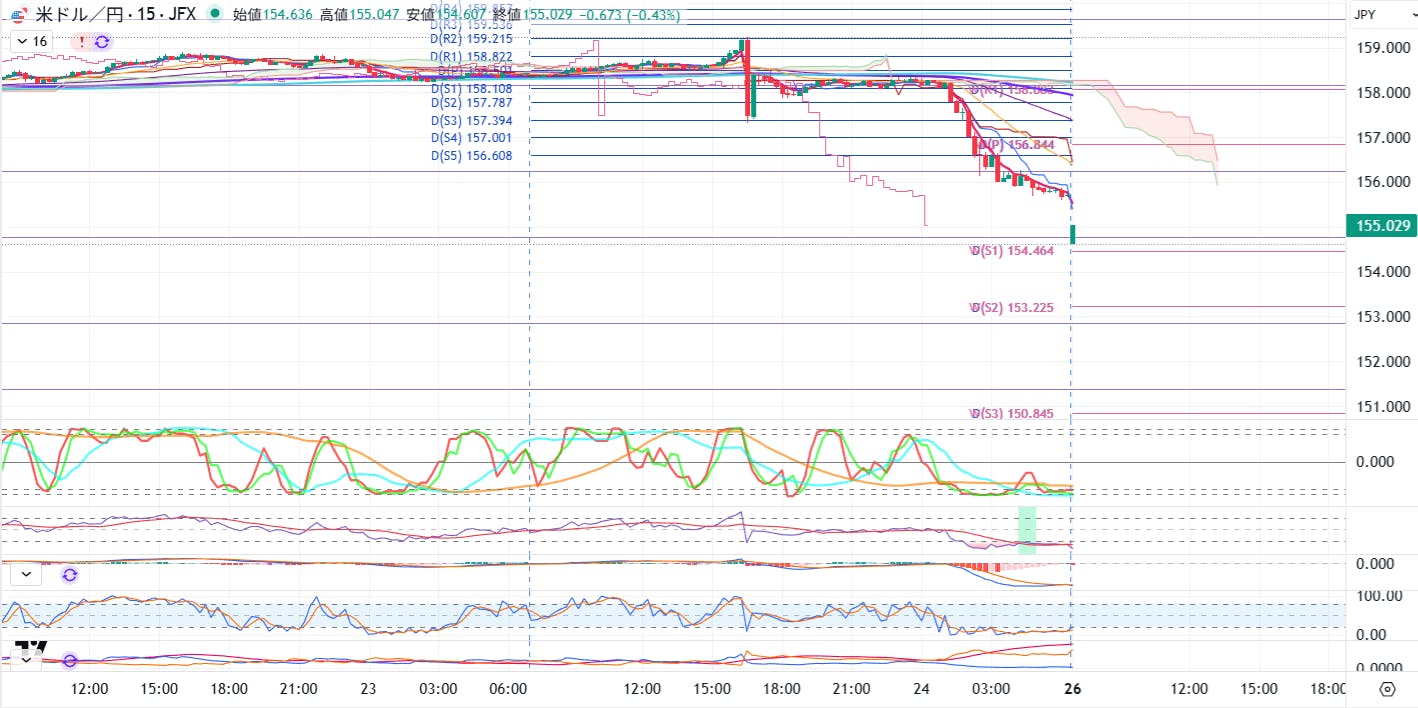Click the purple refresh icon in MACD pane
The image size is (1418, 708).
(x=69, y=575)
